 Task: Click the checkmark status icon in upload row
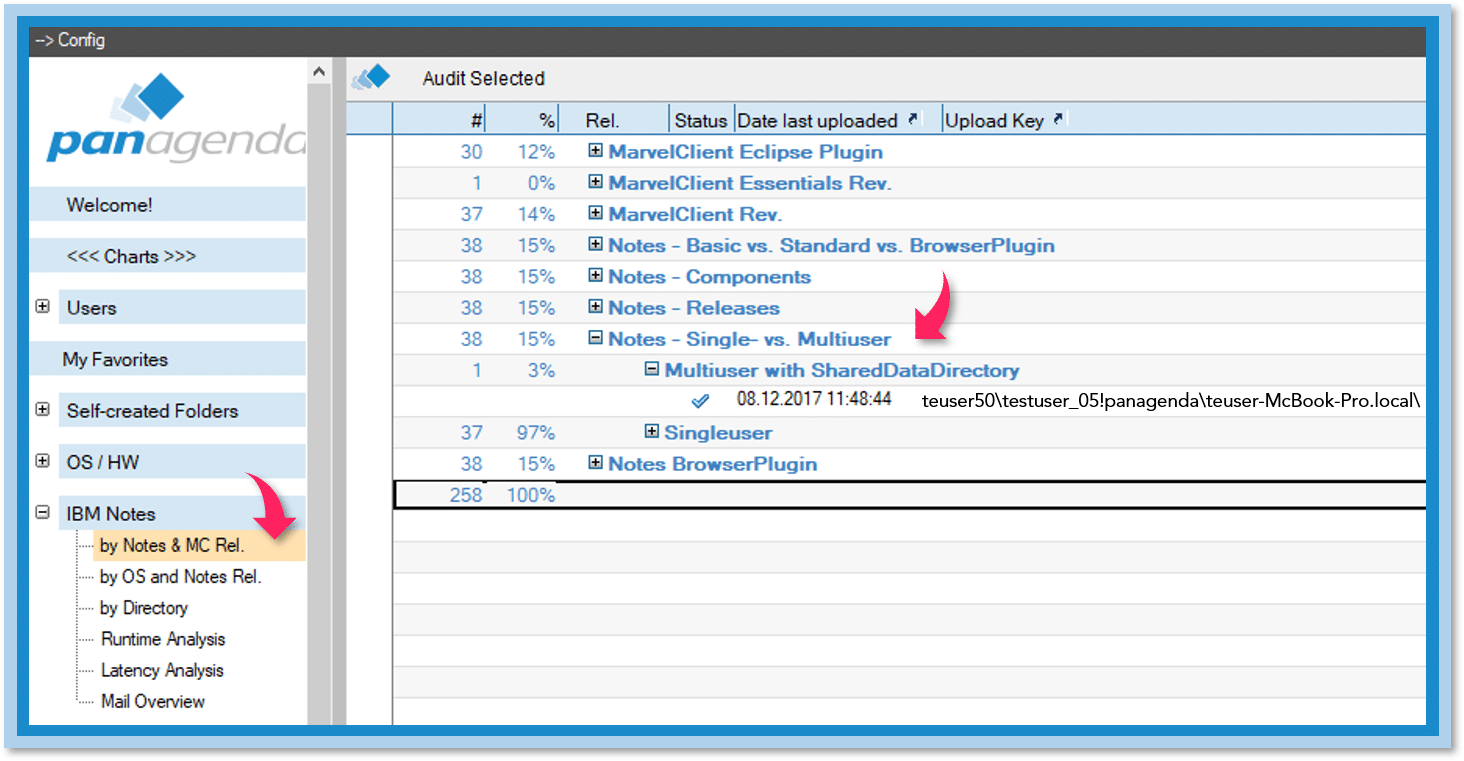(x=700, y=401)
